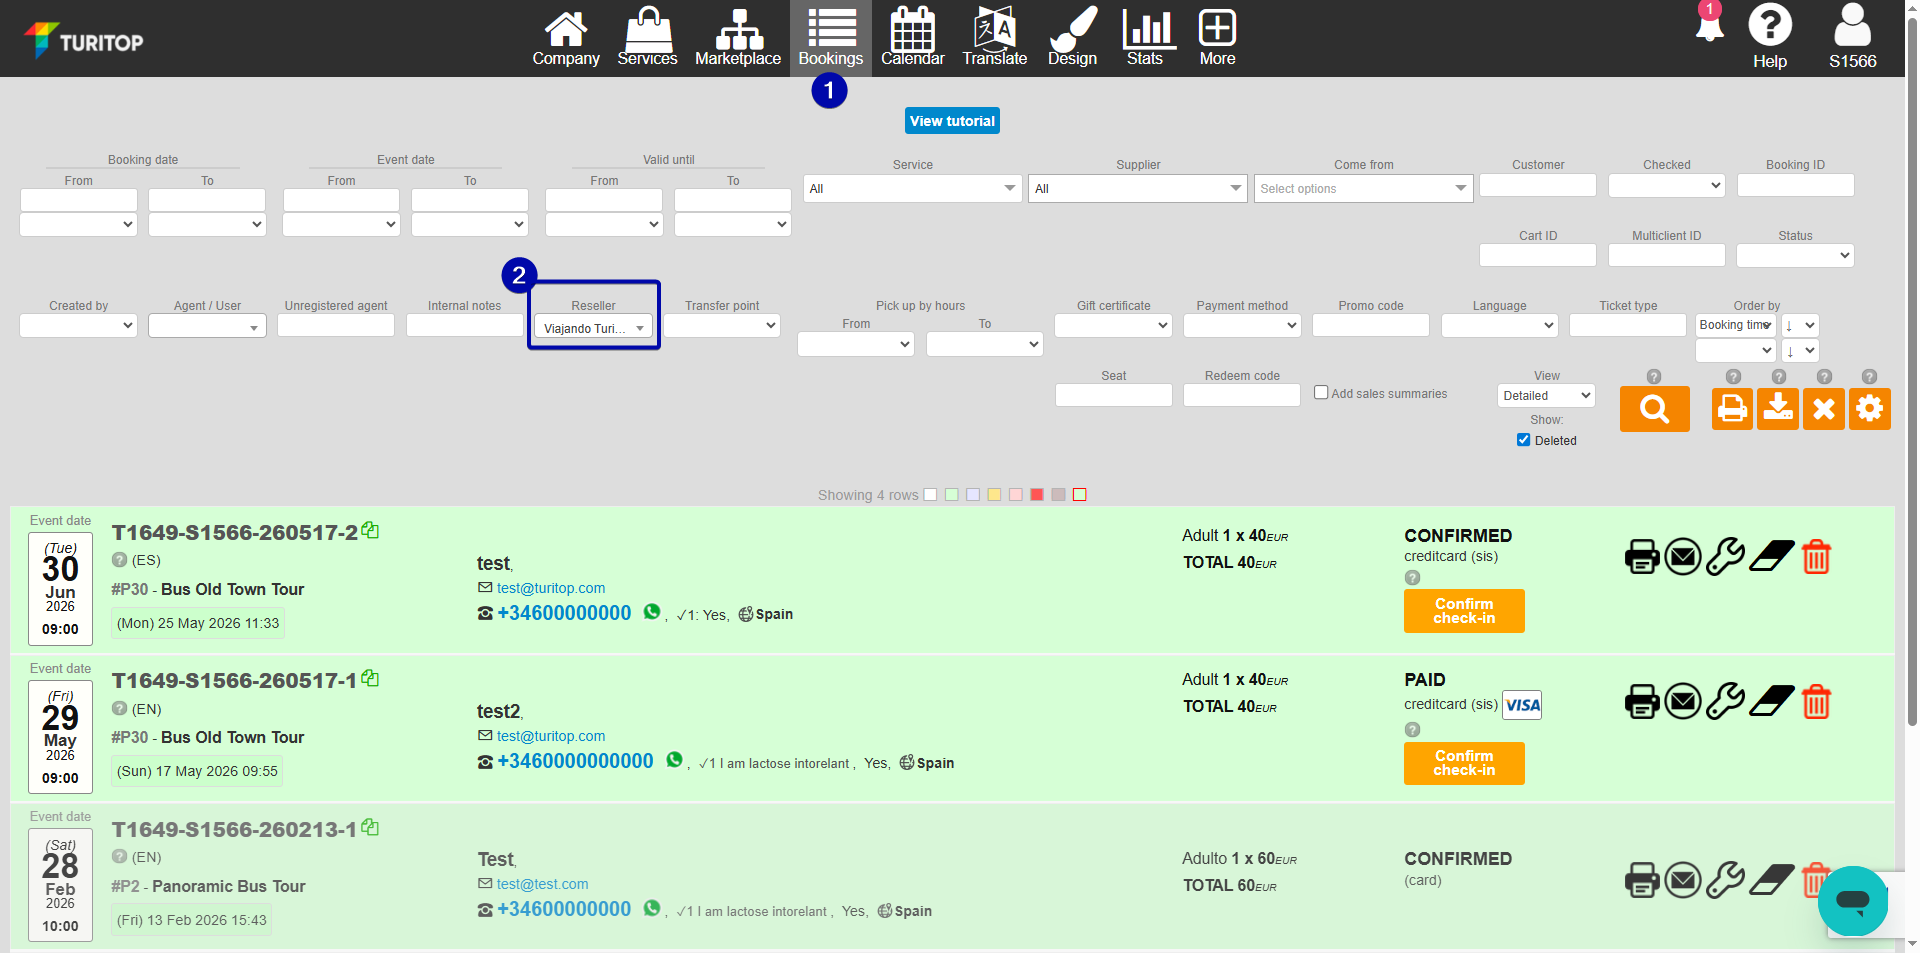
Task: Change the View dropdown from Detailed
Action: 1546,396
